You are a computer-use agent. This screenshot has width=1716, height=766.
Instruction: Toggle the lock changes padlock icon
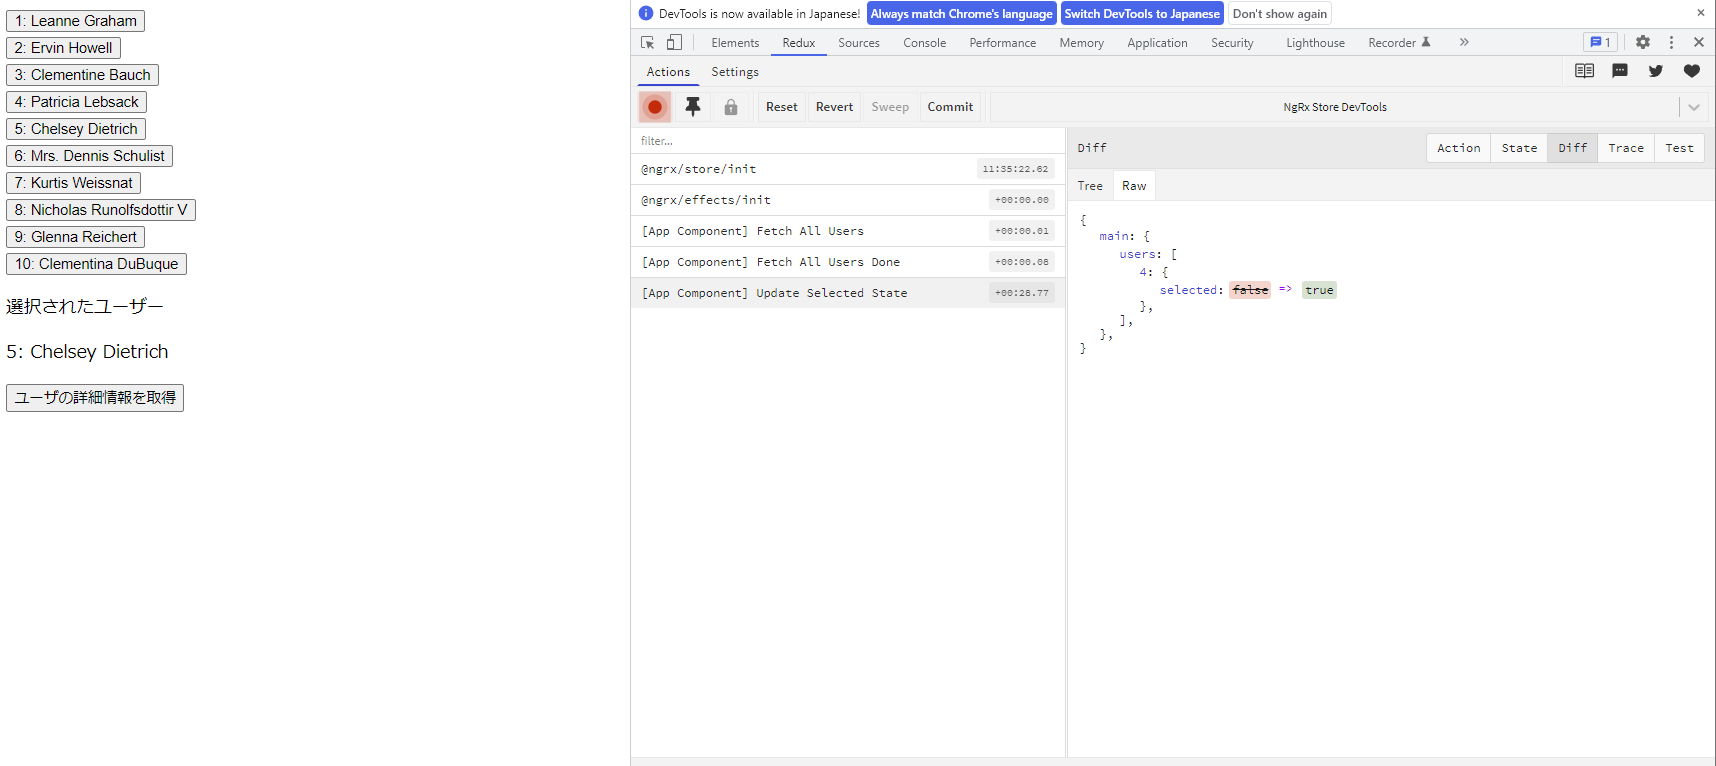click(x=731, y=107)
